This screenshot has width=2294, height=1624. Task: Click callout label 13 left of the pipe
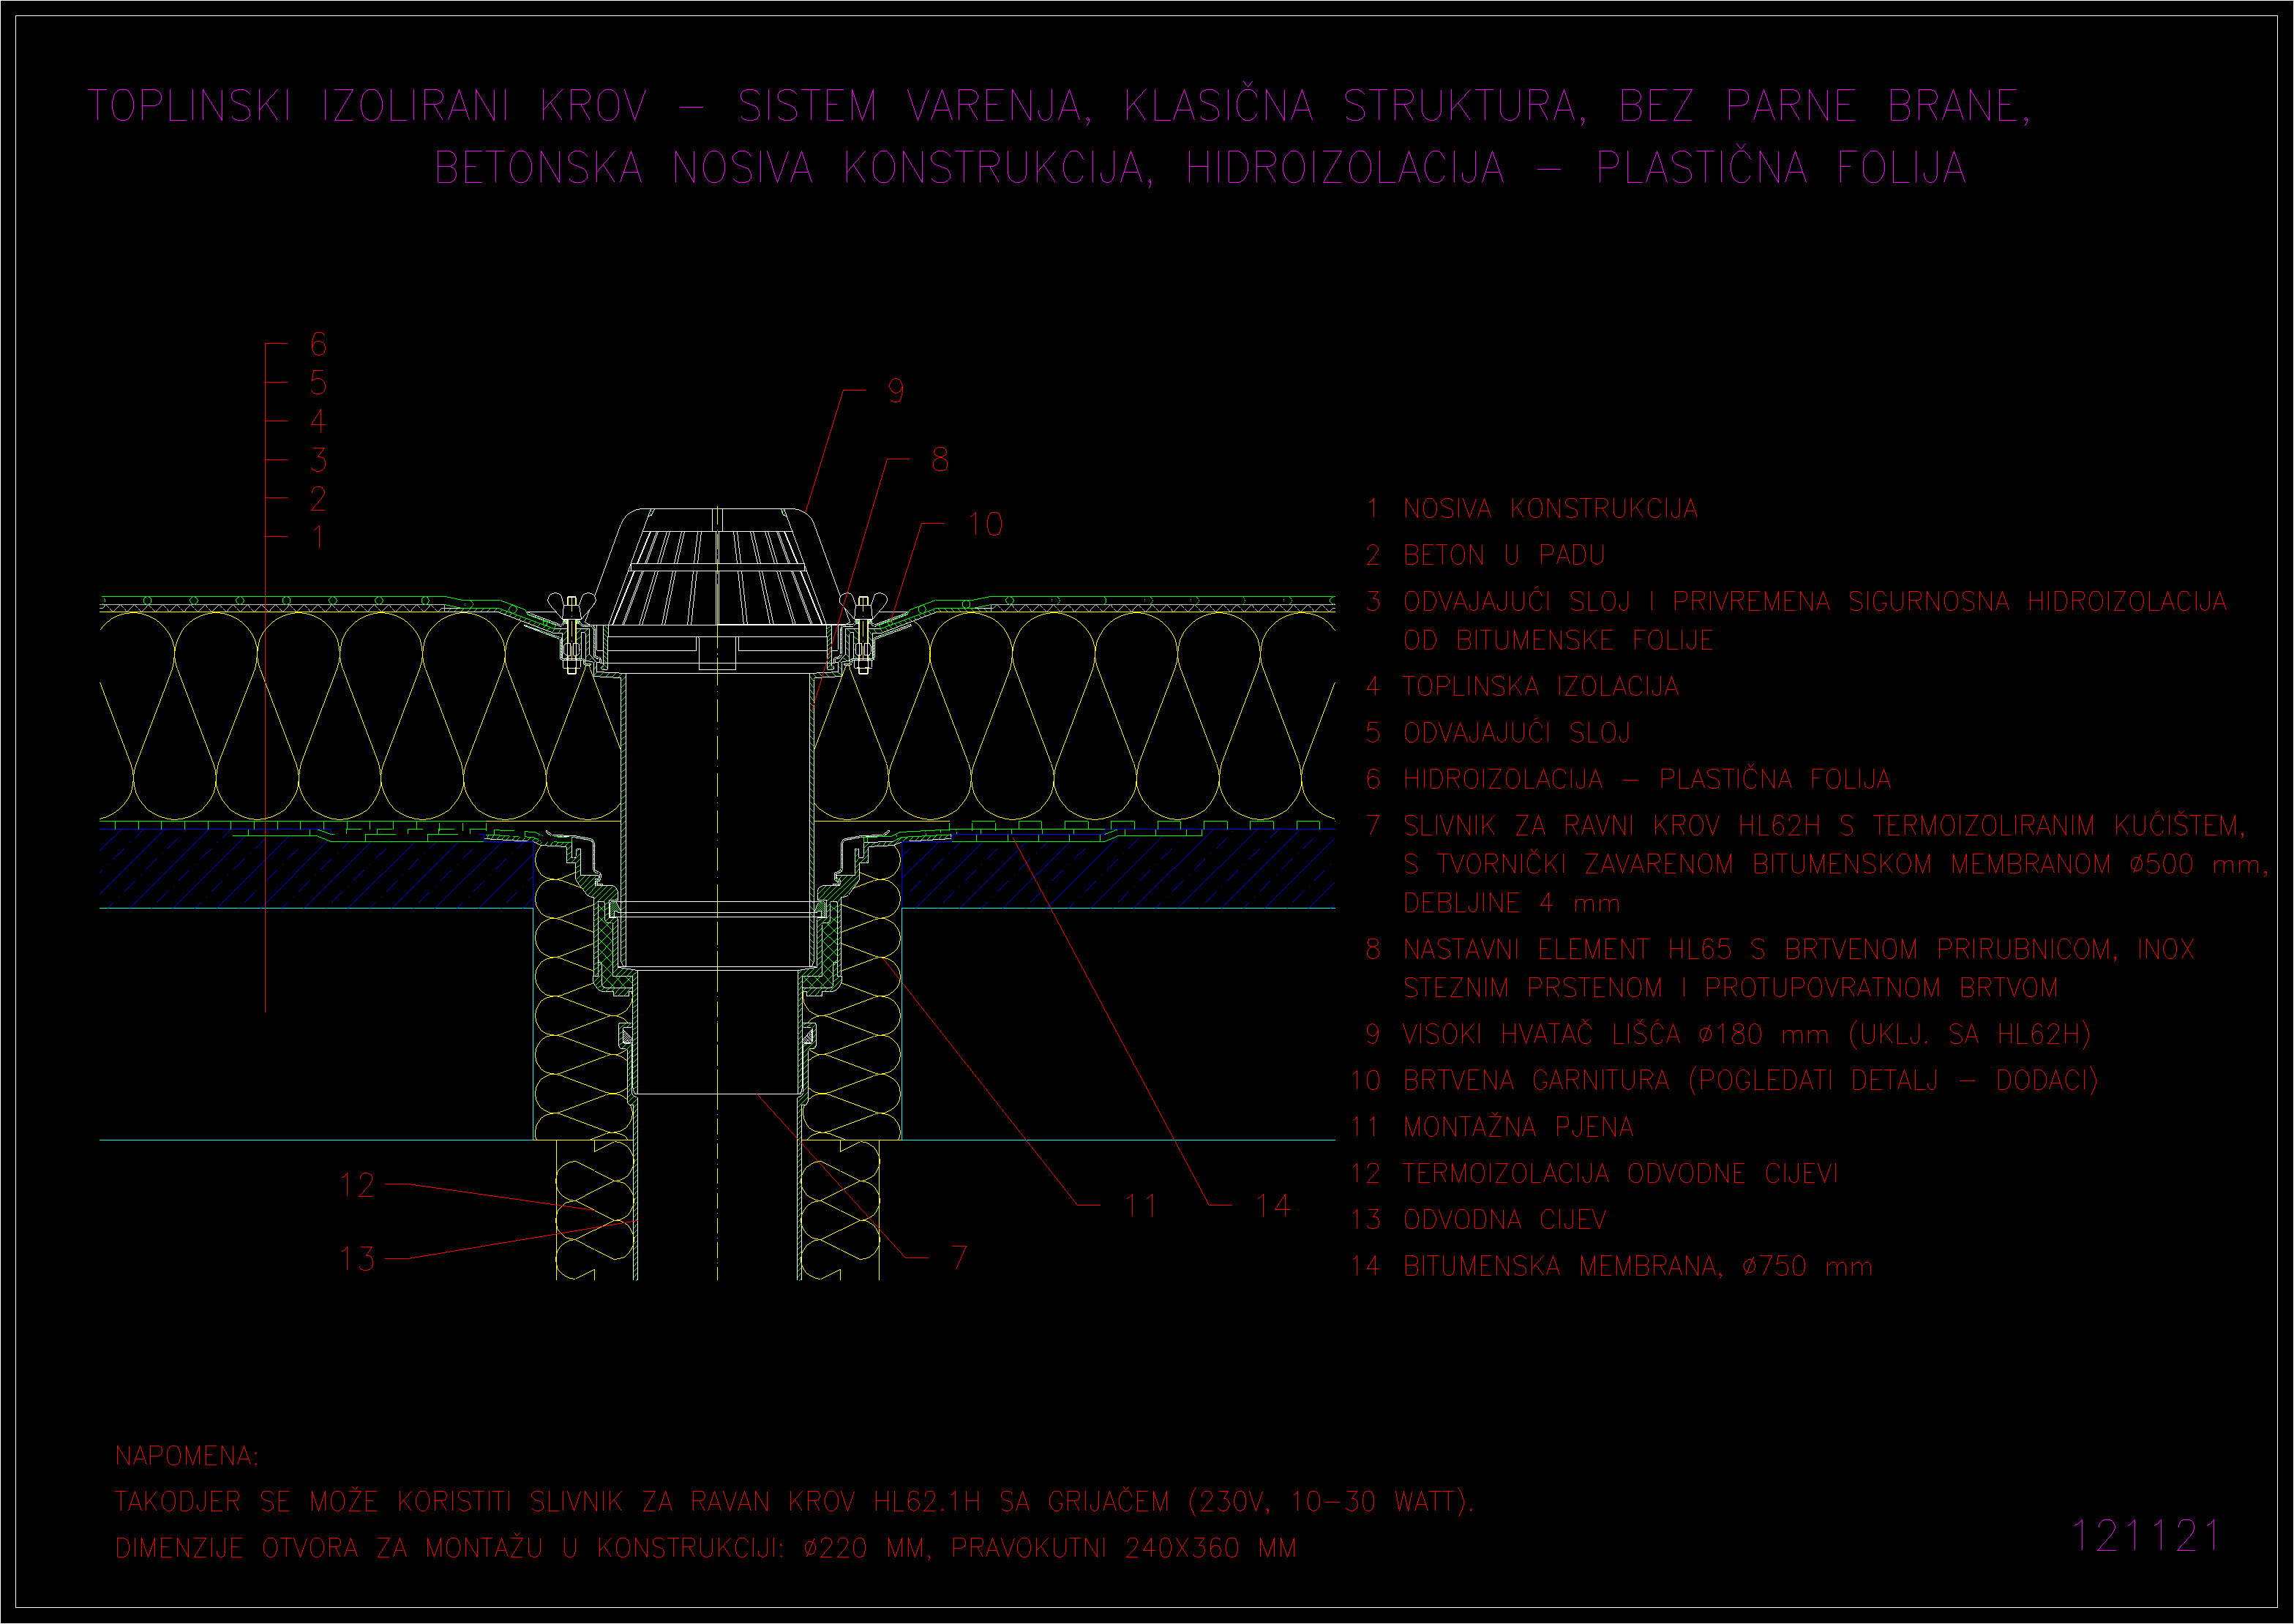357,1258
